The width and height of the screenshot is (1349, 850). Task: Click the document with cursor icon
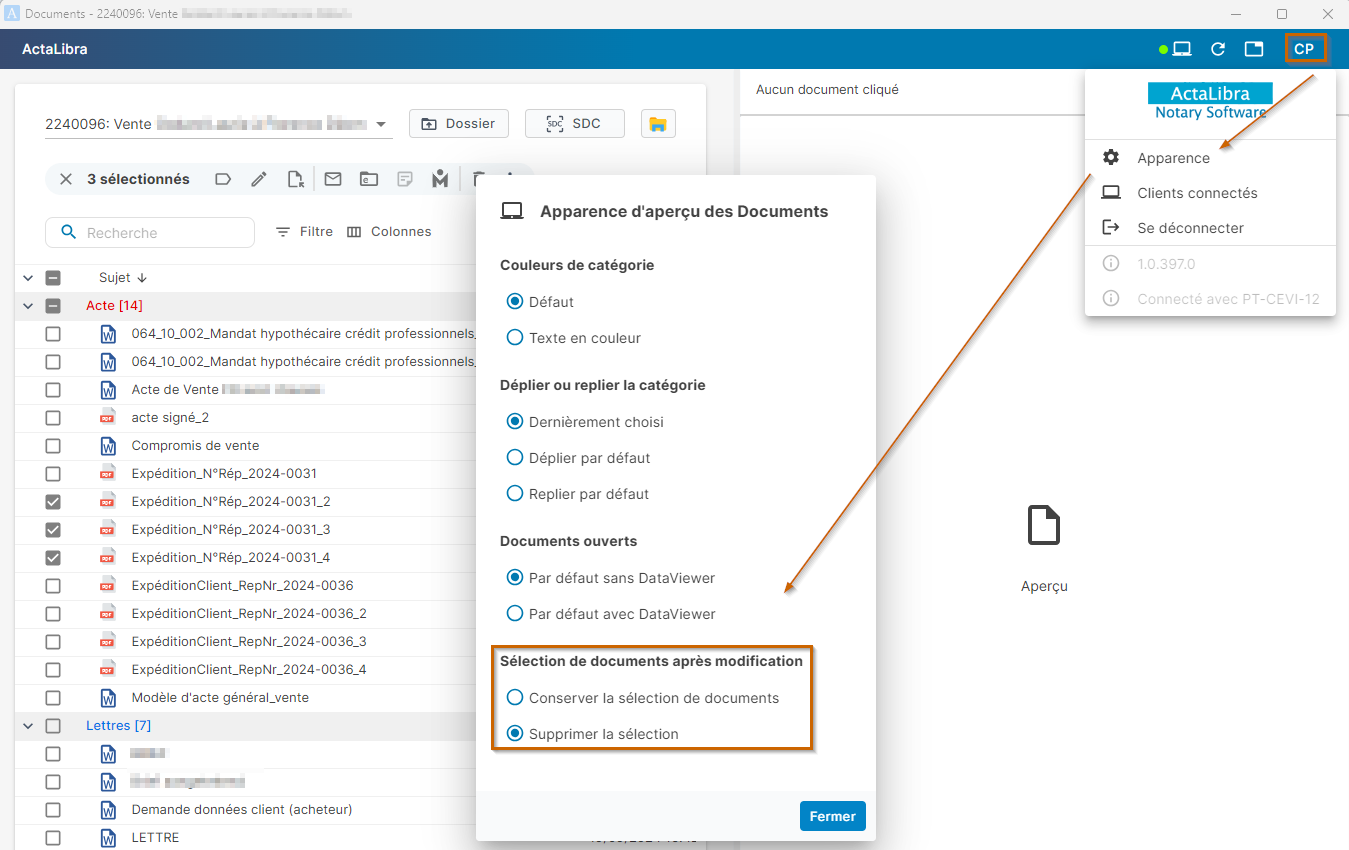click(x=295, y=179)
